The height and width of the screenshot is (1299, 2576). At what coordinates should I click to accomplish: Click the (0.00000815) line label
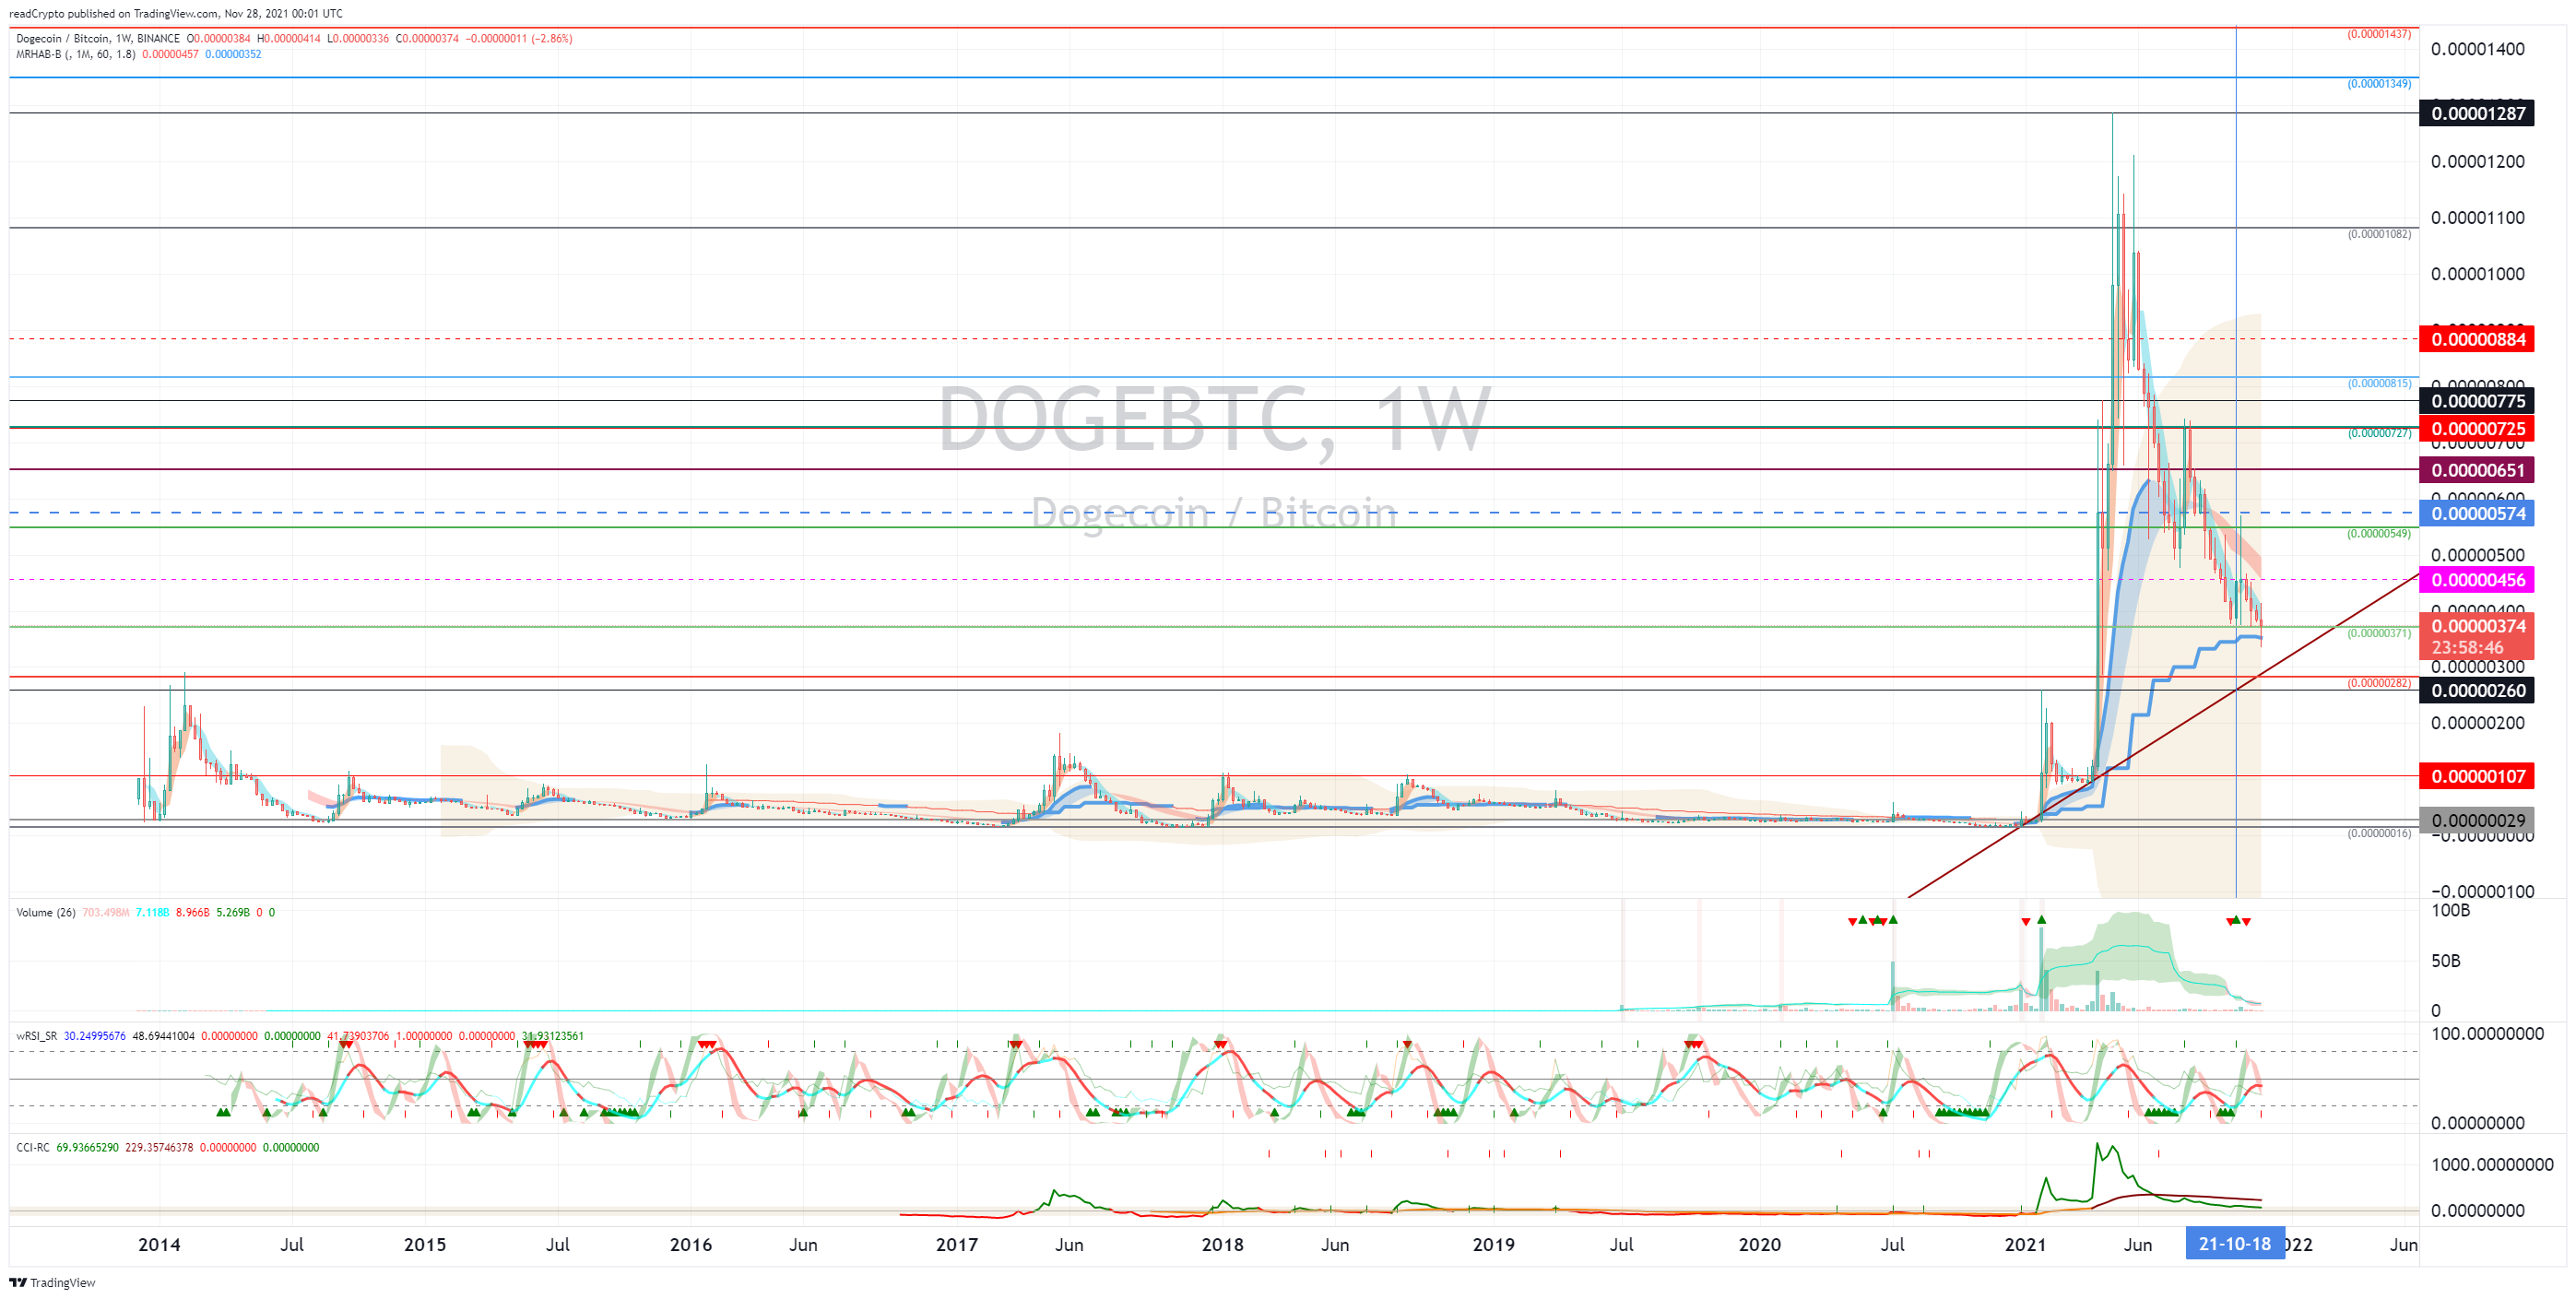pyautogui.click(x=2379, y=384)
